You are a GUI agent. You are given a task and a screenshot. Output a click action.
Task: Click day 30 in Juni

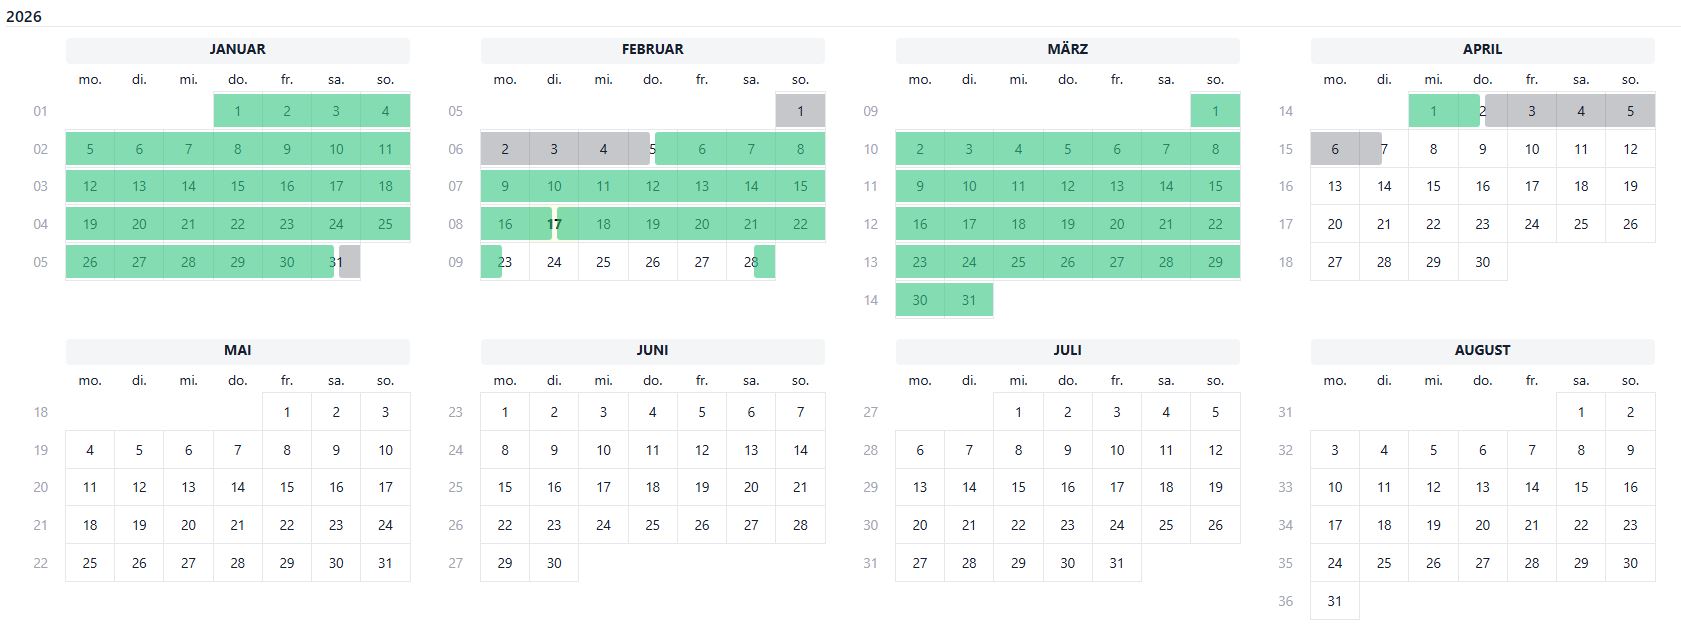tap(554, 563)
